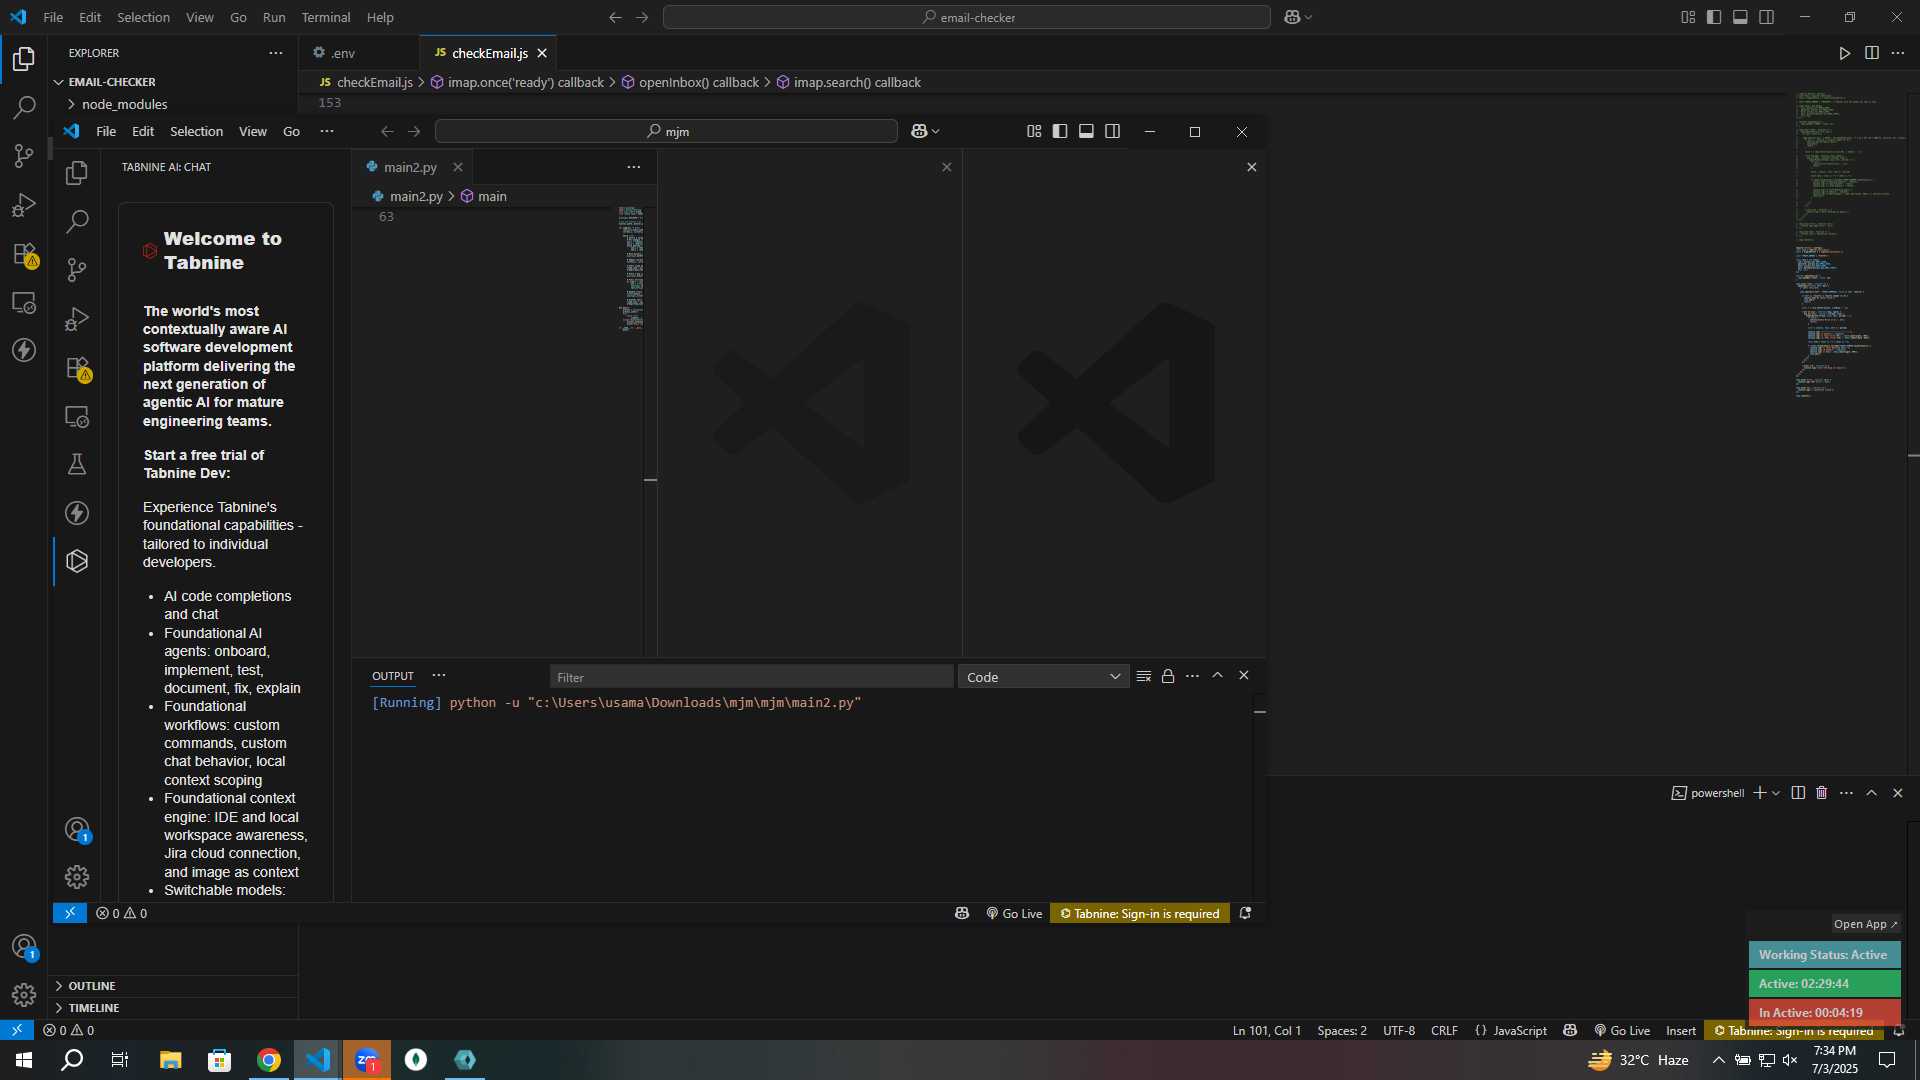Open Extensions in front mjm window
This screenshot has width=1920, height=1080.
coord(77,368)
